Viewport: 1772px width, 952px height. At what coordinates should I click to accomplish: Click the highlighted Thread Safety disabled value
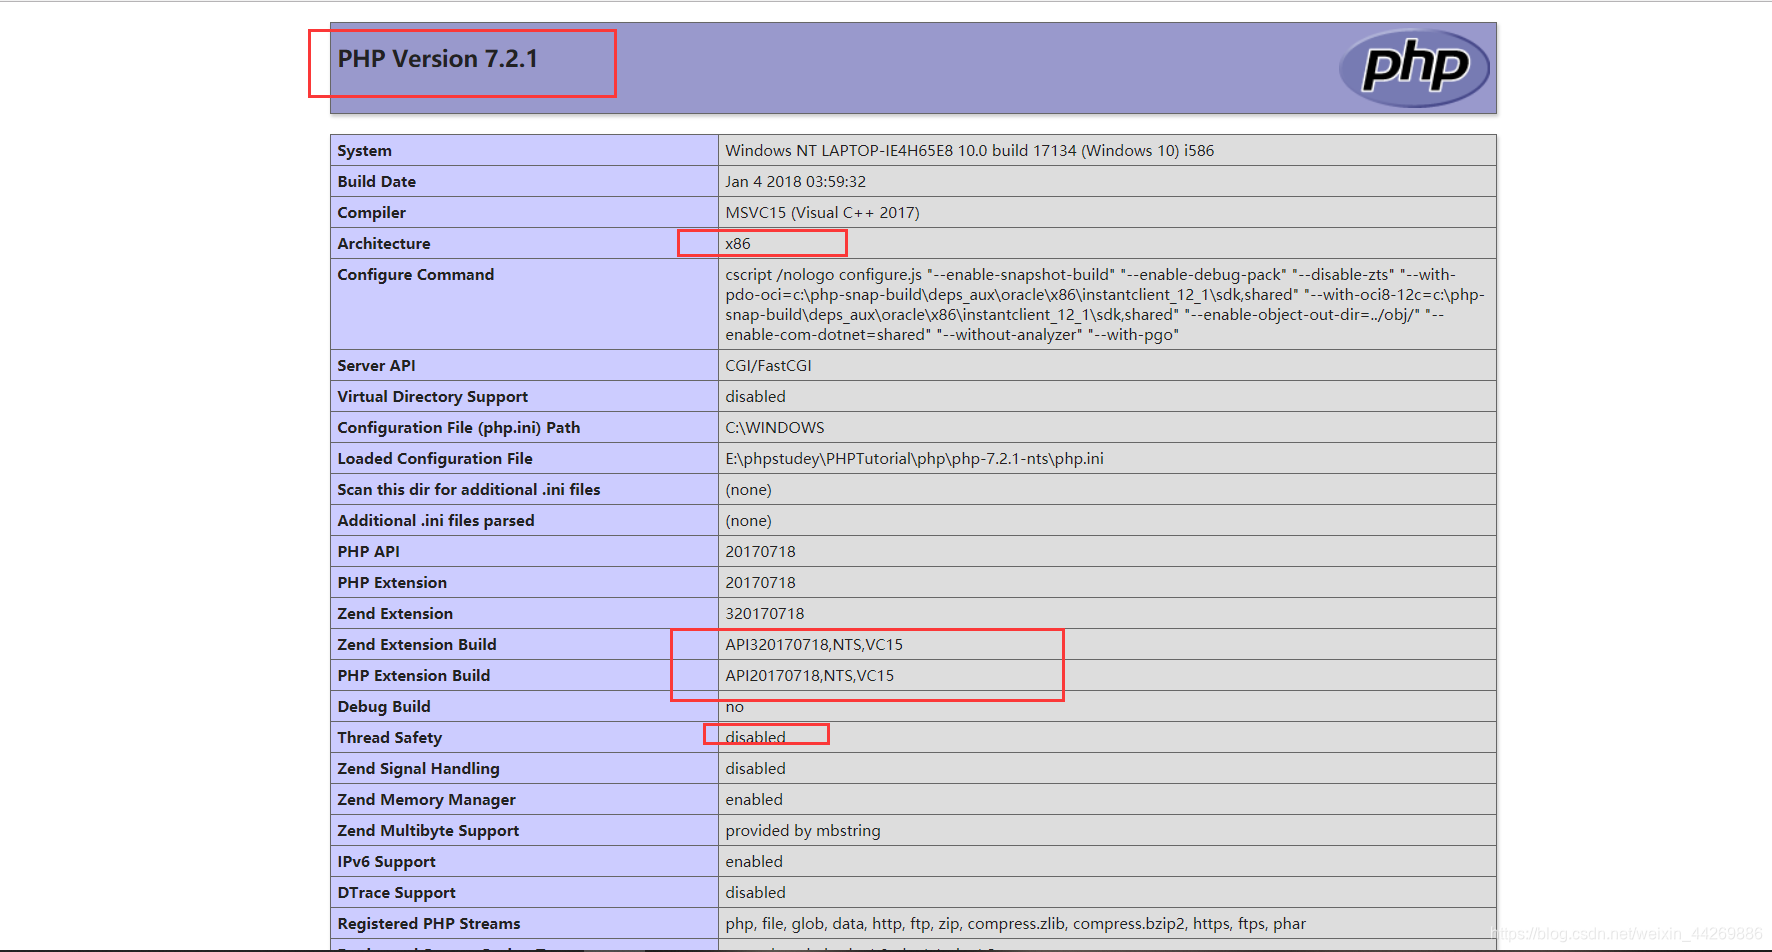point(755,737)
